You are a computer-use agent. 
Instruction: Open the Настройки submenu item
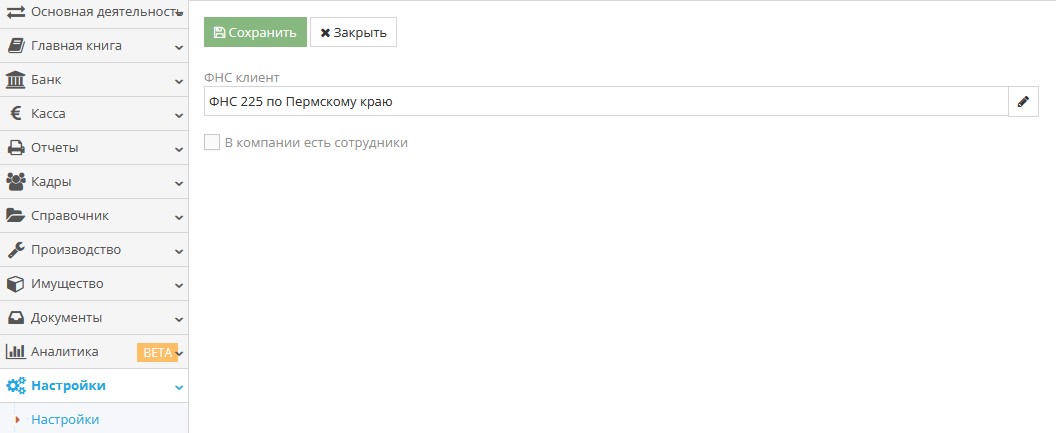click(65, 420)
